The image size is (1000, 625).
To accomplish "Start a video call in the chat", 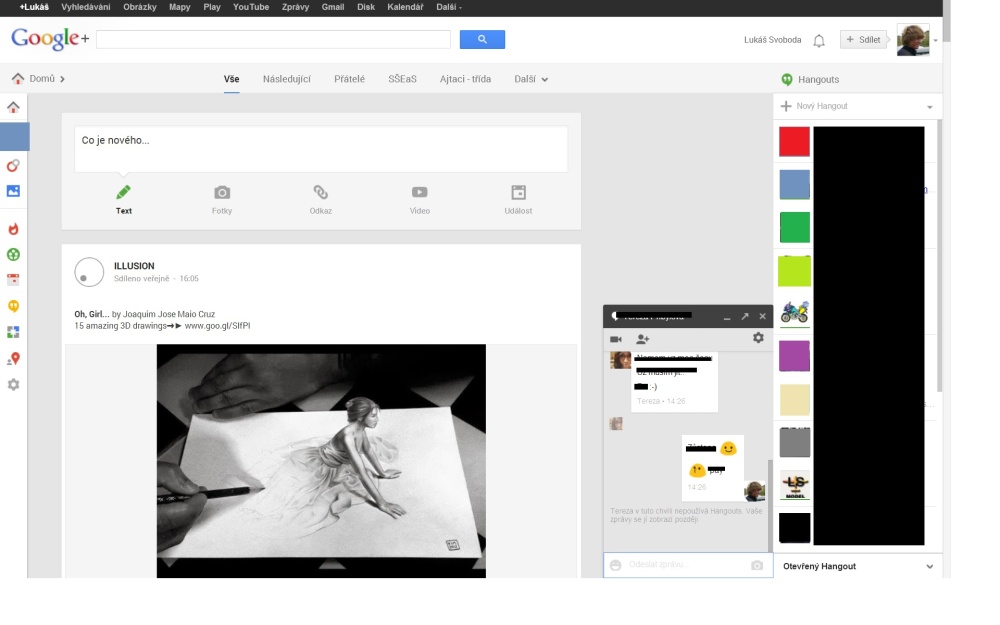I will [x=616, y=339].
